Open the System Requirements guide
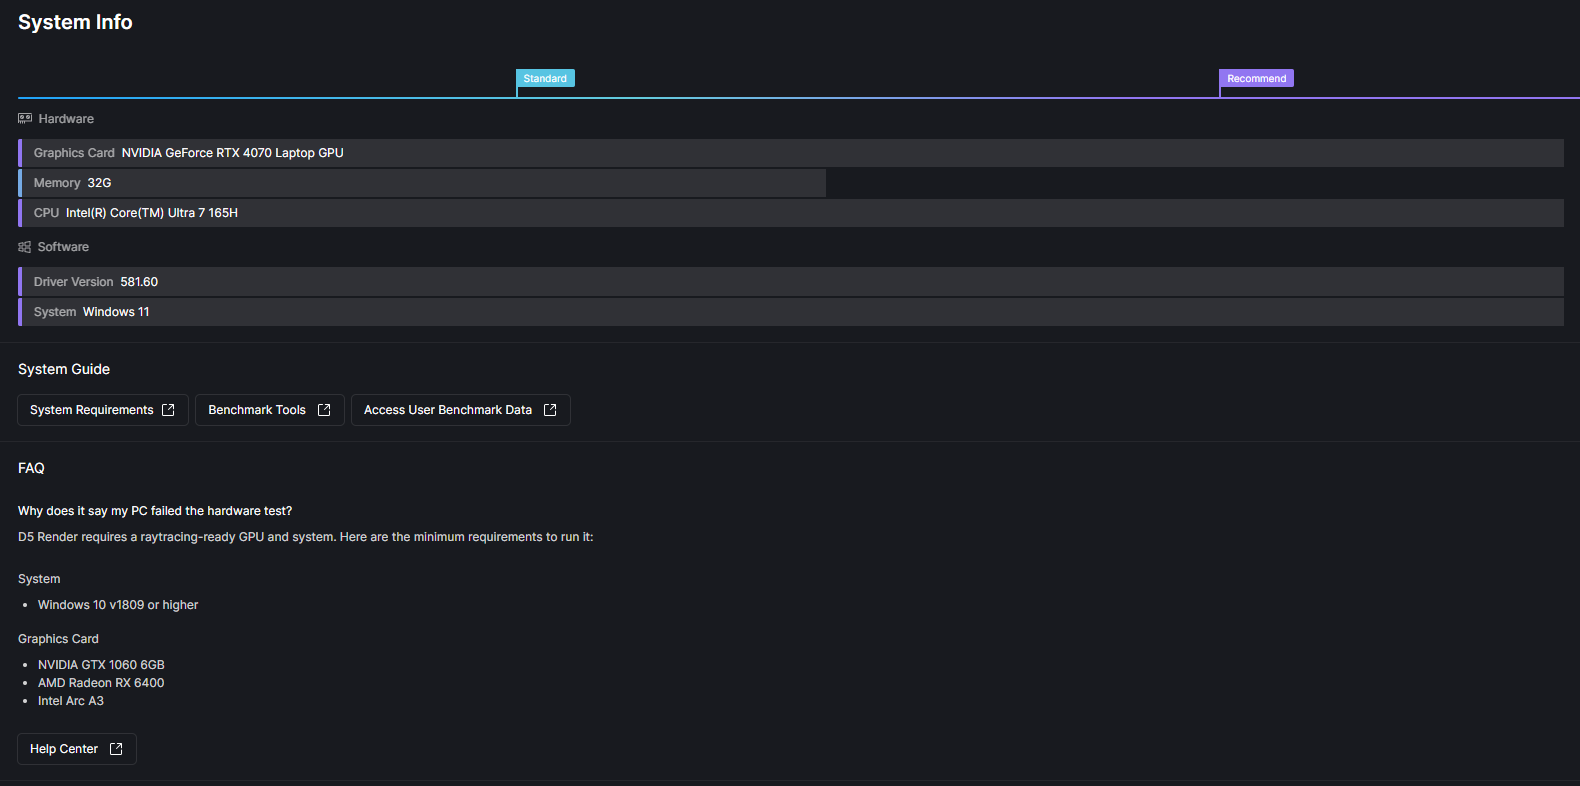The height and width of the screenshot is (786, 1580). pyautogui.click(x=92, y=410)
